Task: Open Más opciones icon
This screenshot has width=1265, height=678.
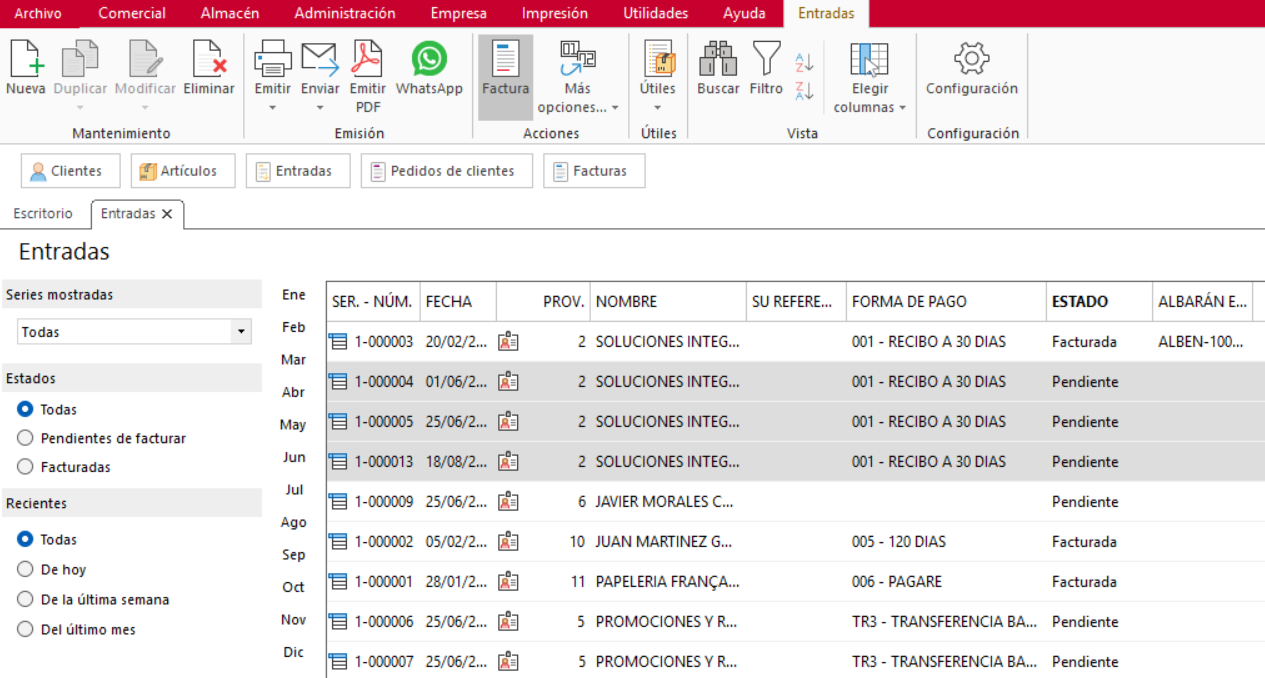Action: (577, 59)
